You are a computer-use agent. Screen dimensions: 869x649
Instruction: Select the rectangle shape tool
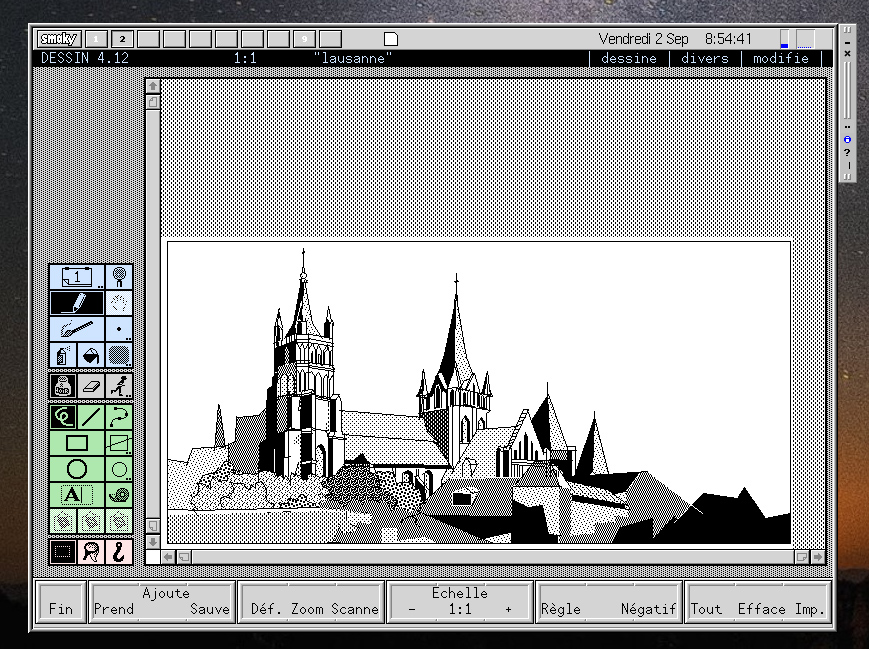[x=77, y=443]
